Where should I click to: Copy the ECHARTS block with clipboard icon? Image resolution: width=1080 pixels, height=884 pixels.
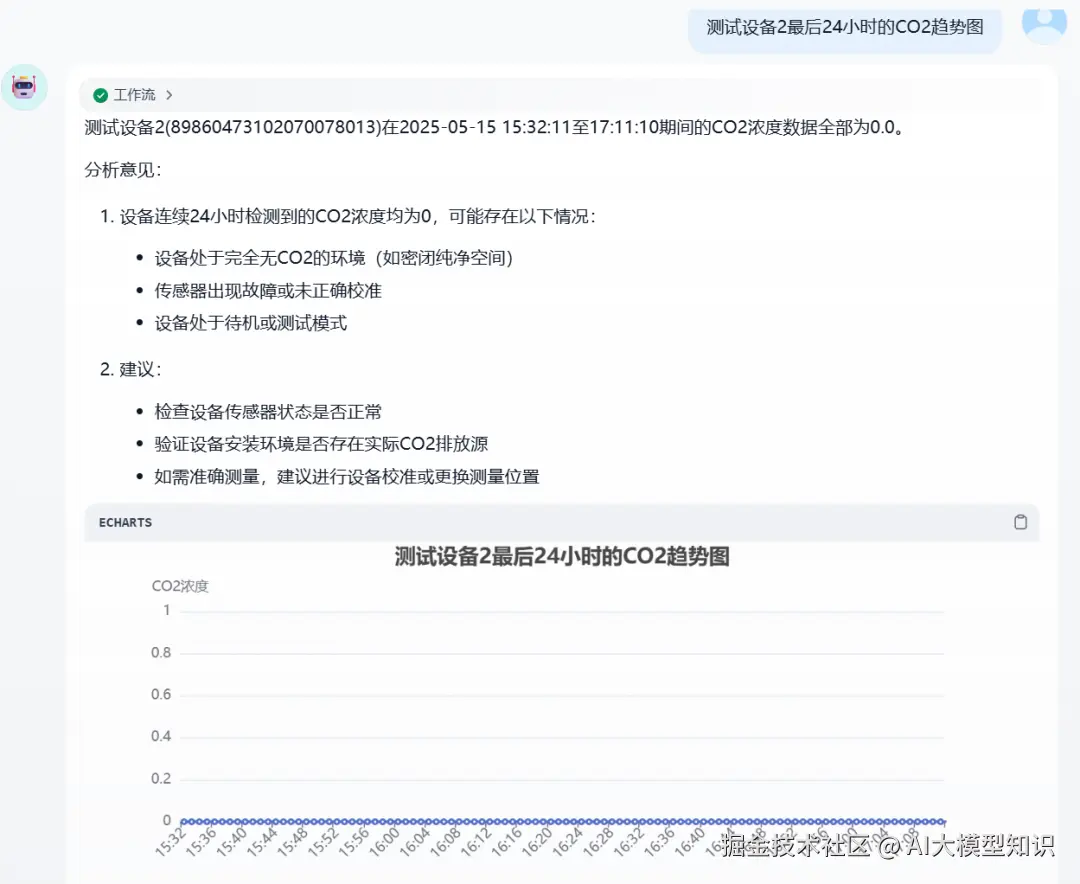[1020, 522]
